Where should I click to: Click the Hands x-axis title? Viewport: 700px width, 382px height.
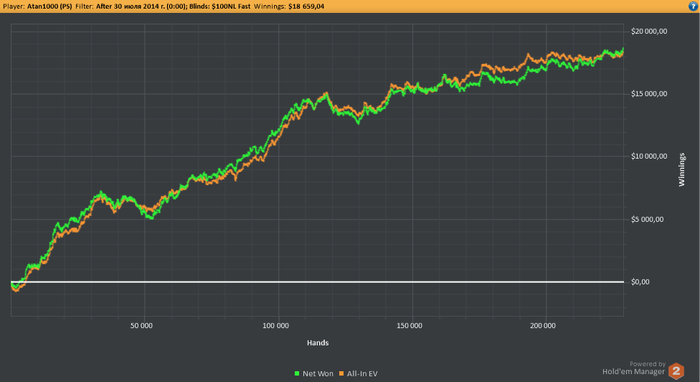click(x=317, y=343)
